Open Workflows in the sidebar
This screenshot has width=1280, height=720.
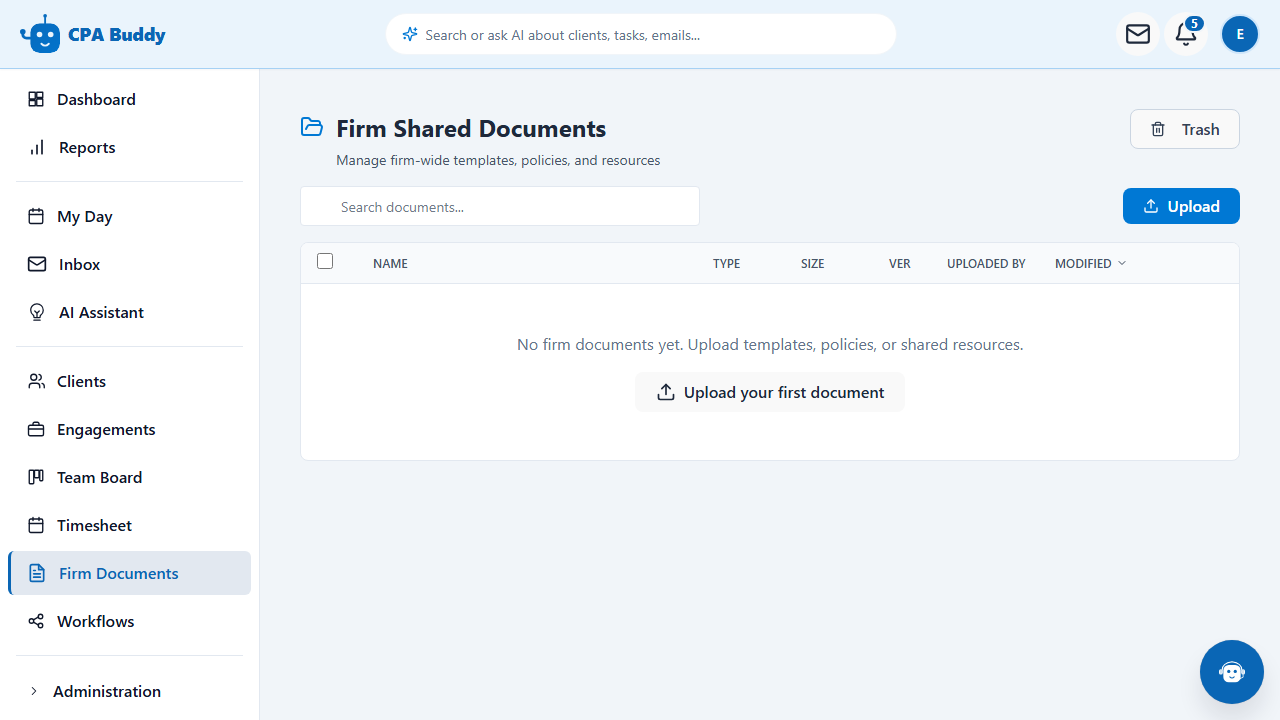coord(130,621)
